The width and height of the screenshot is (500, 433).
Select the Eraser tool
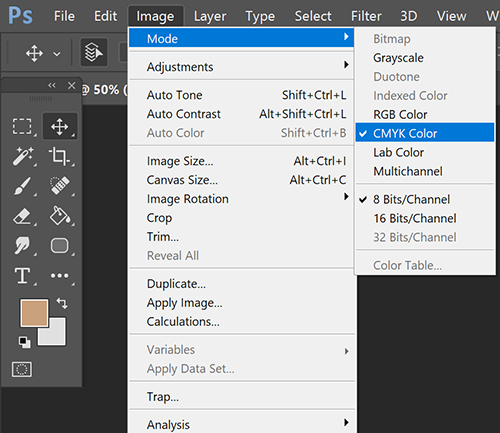click(x=22, y=216)
